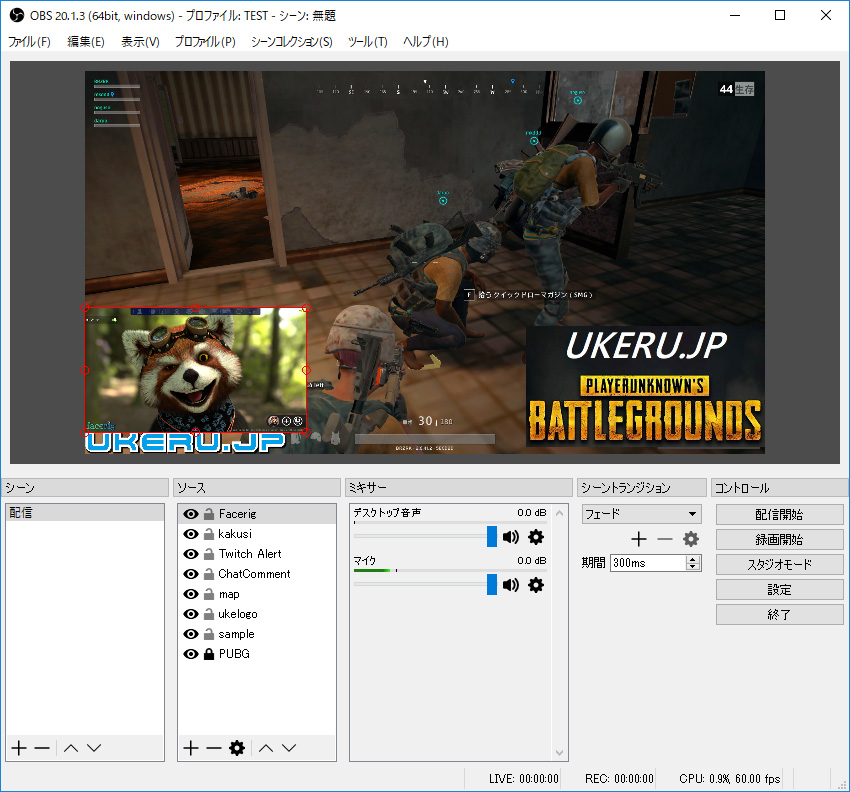Unlock the PUBG source lock icon

tap(209, 654)
